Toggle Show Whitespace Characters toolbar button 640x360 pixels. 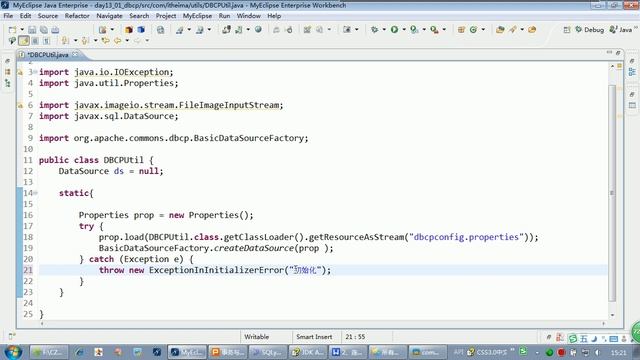click(47, 41)
